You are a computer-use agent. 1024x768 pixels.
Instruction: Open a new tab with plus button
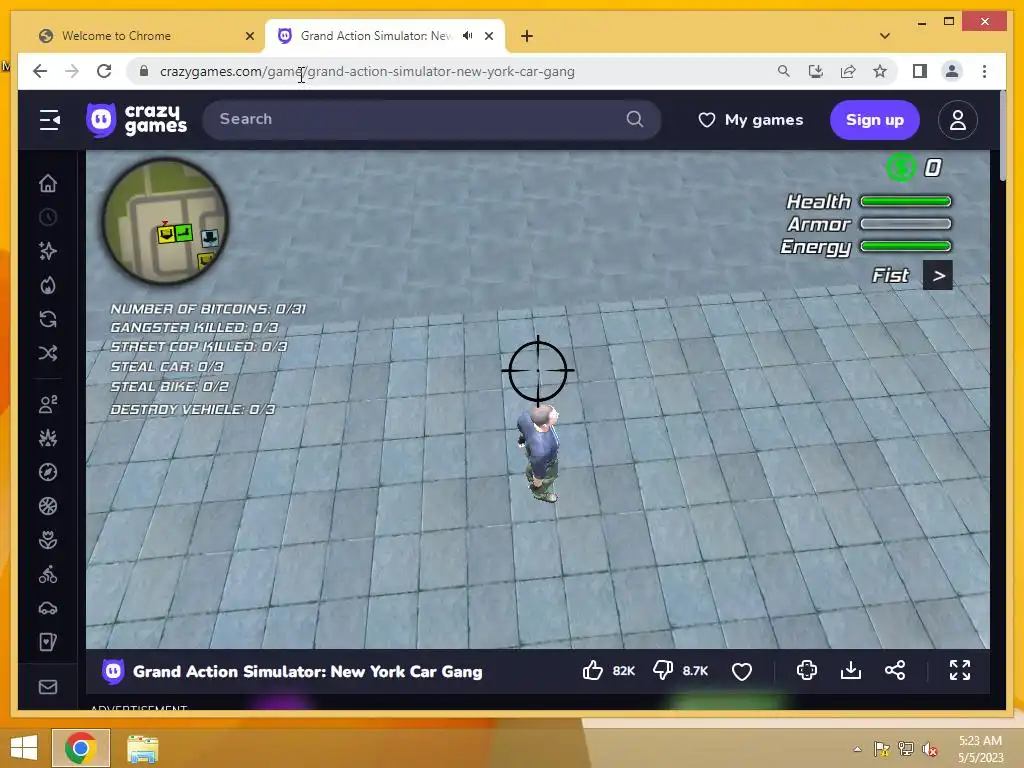pyautogui.click(x=527, y=37)
